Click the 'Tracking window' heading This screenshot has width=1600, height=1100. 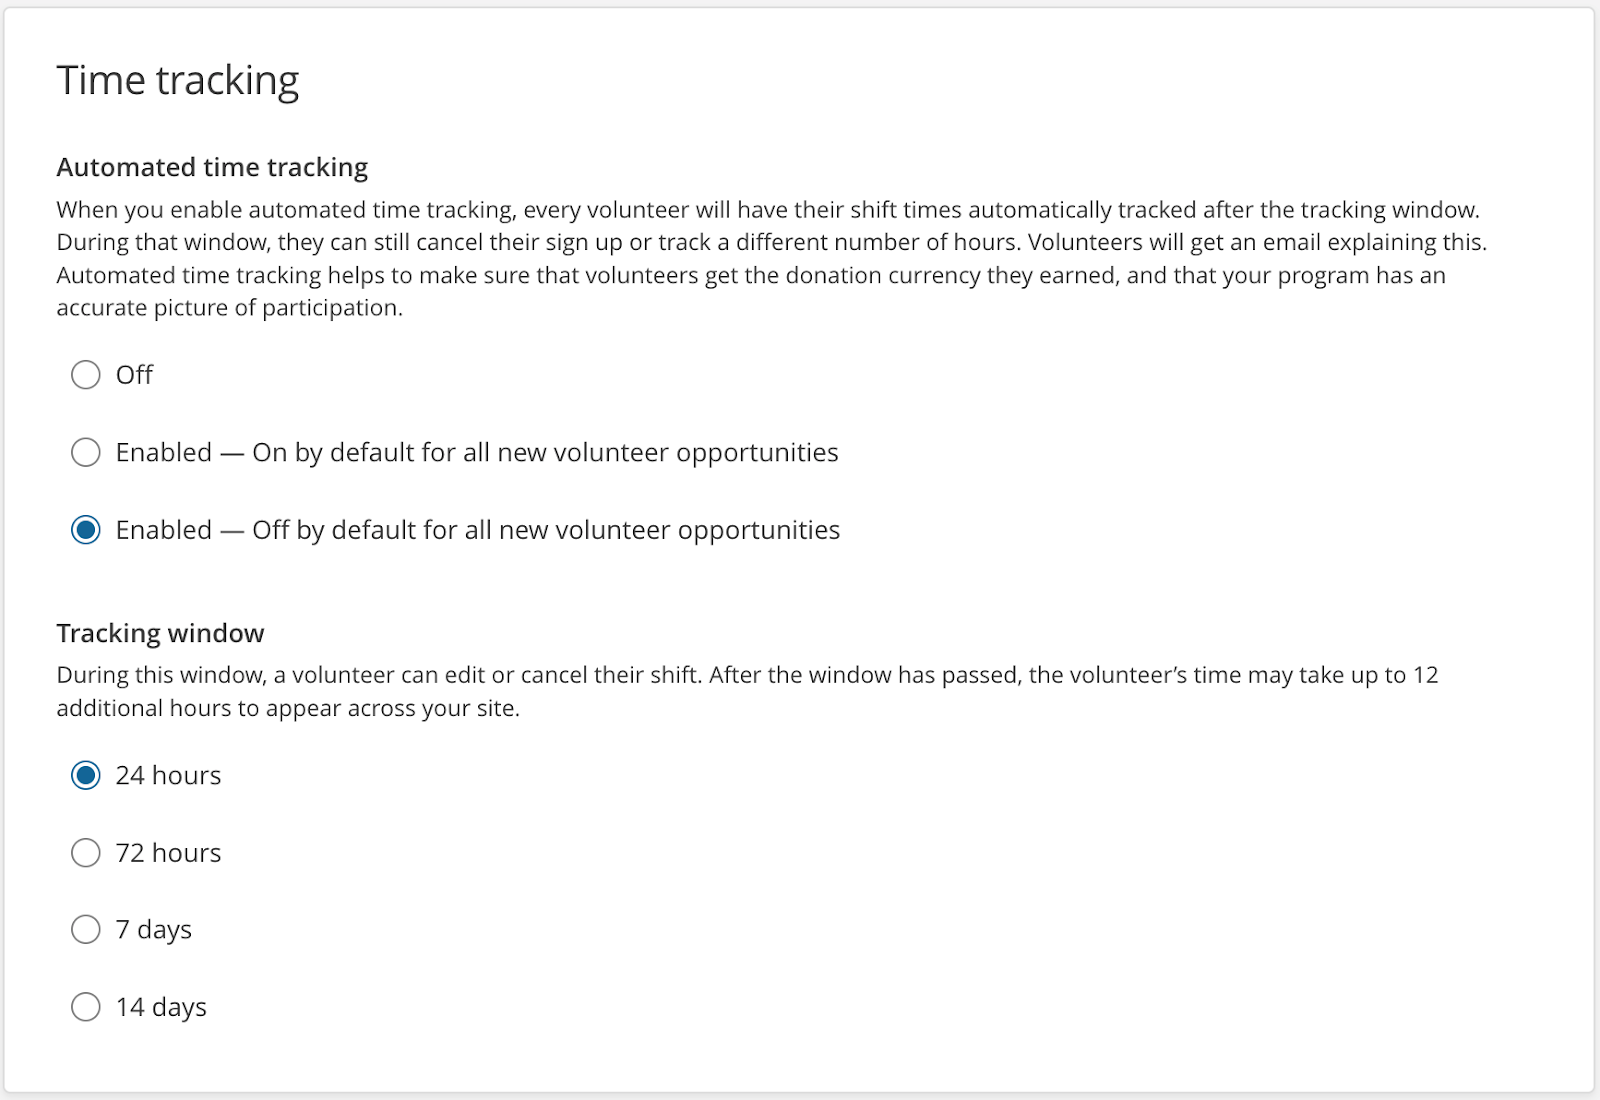click(x=160, y=633)
